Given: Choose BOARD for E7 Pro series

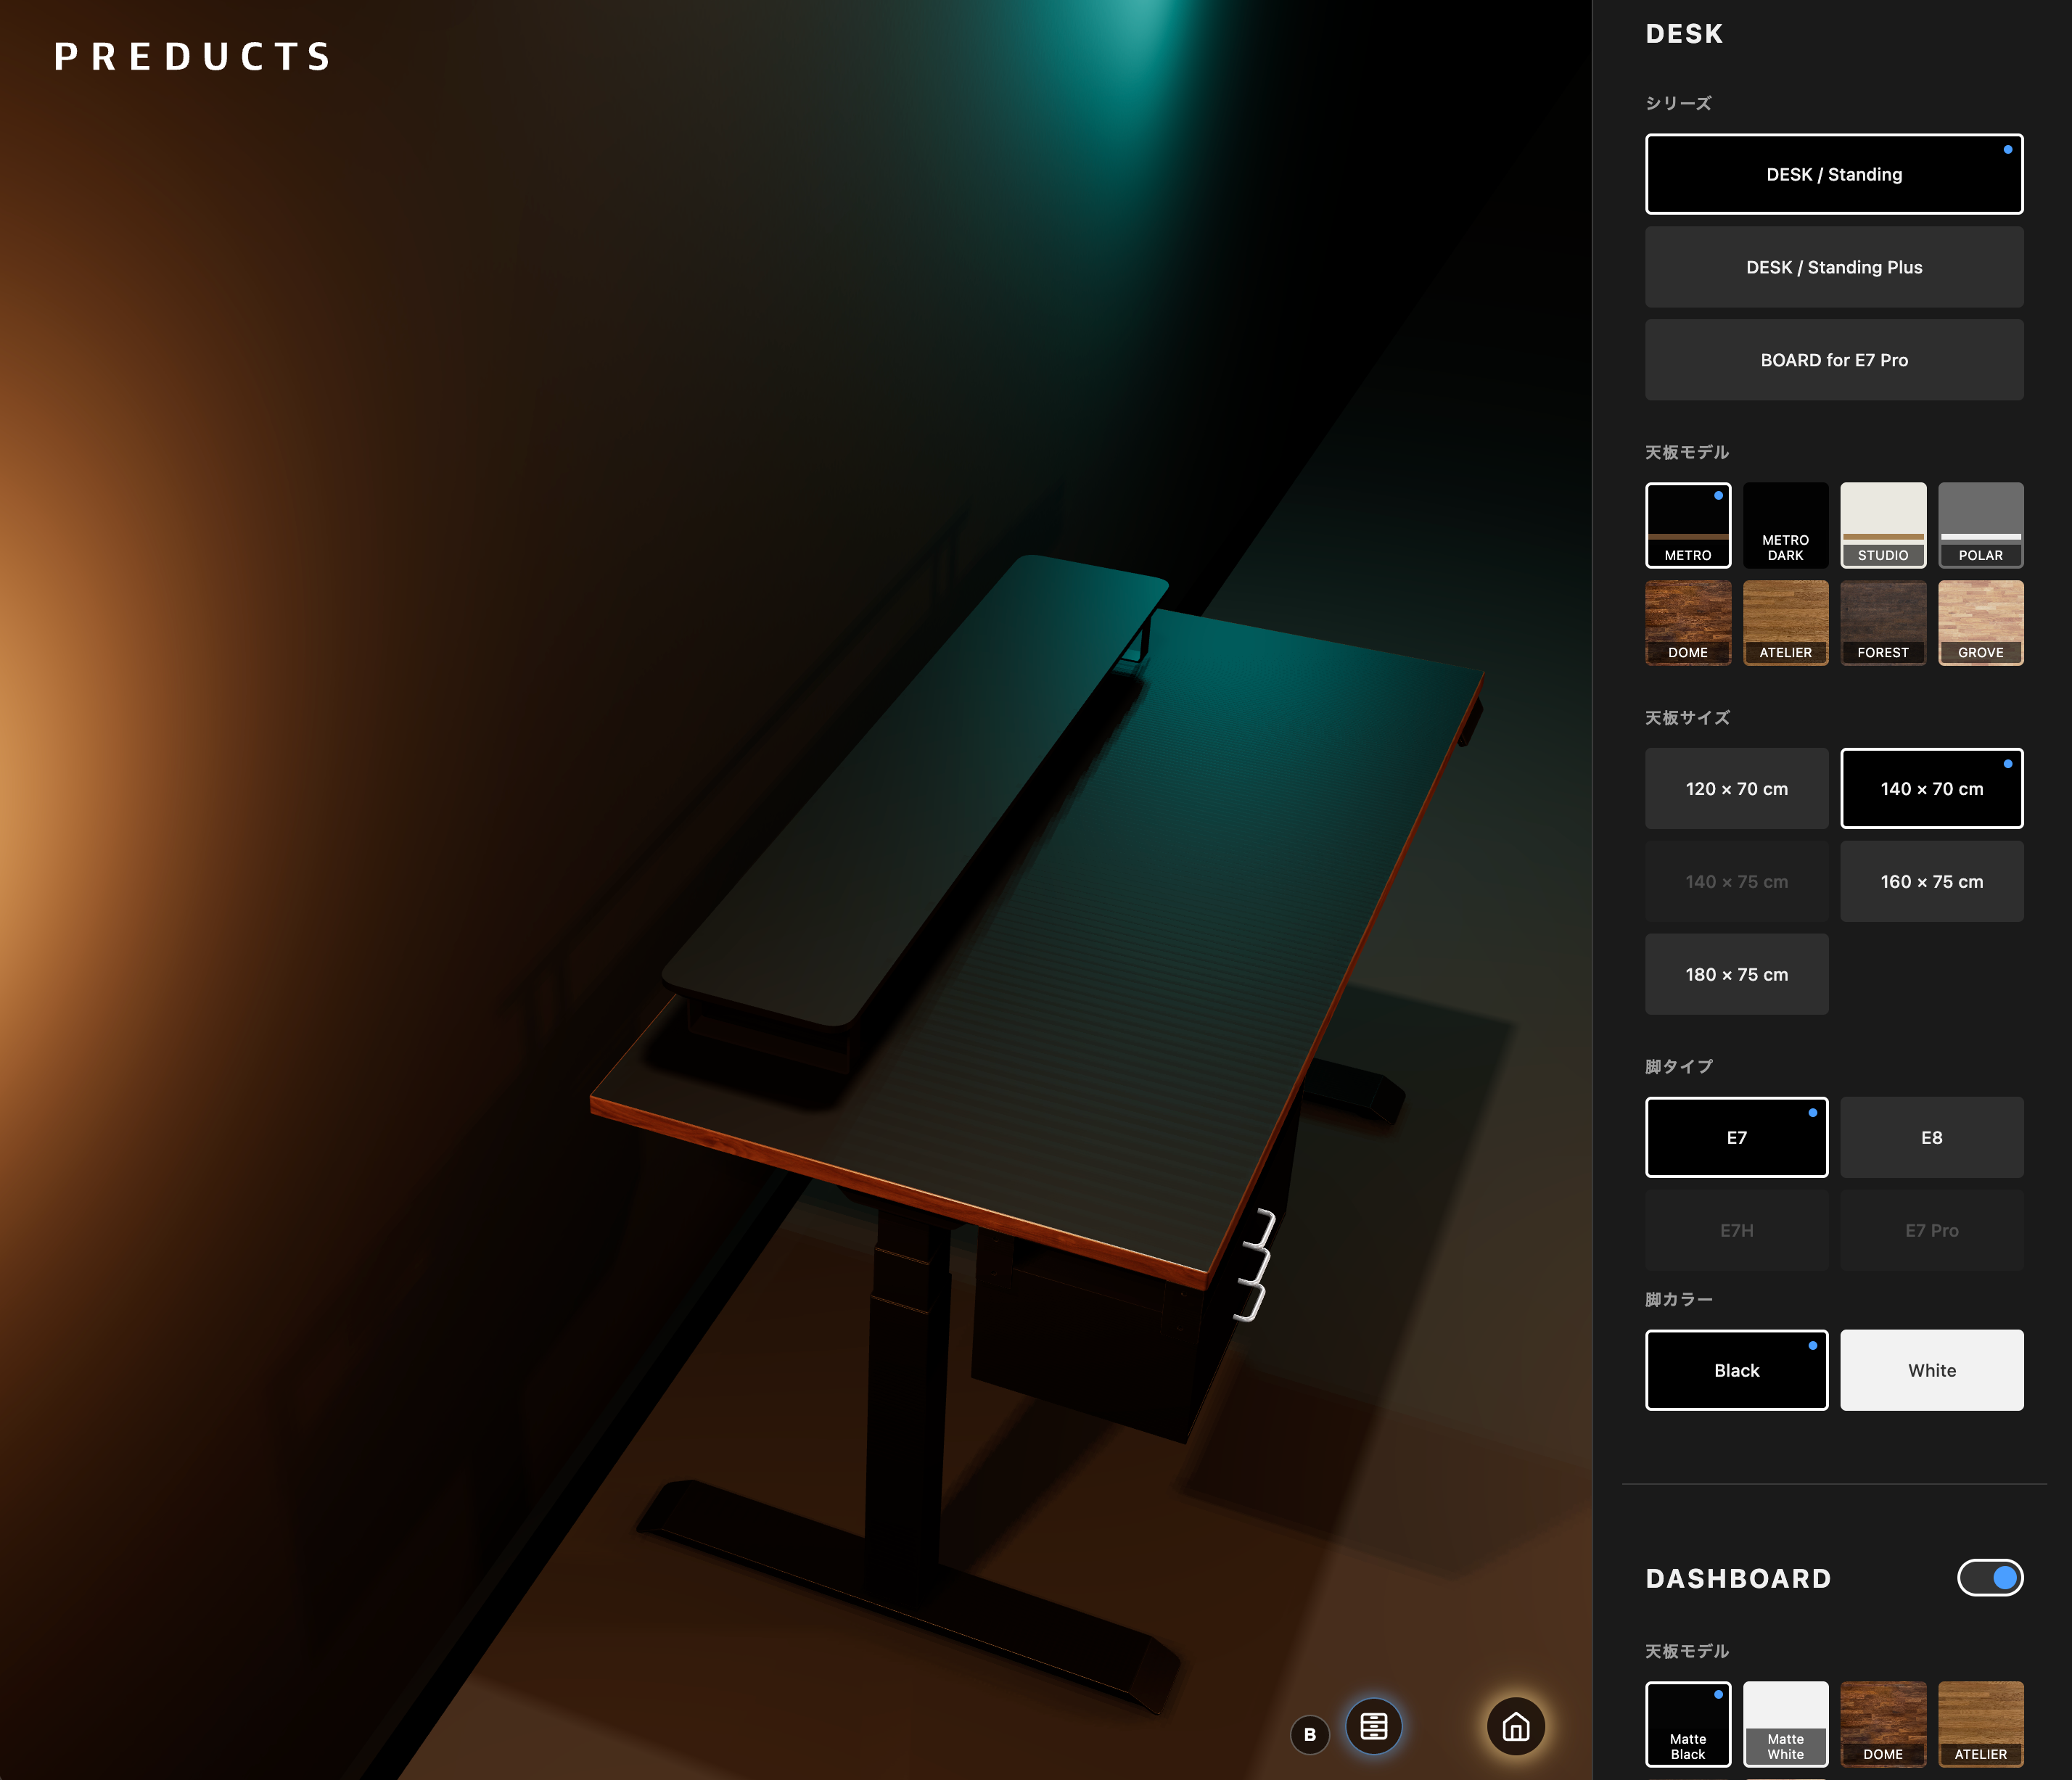Looking at the screenshot, I should (1833, 360).
